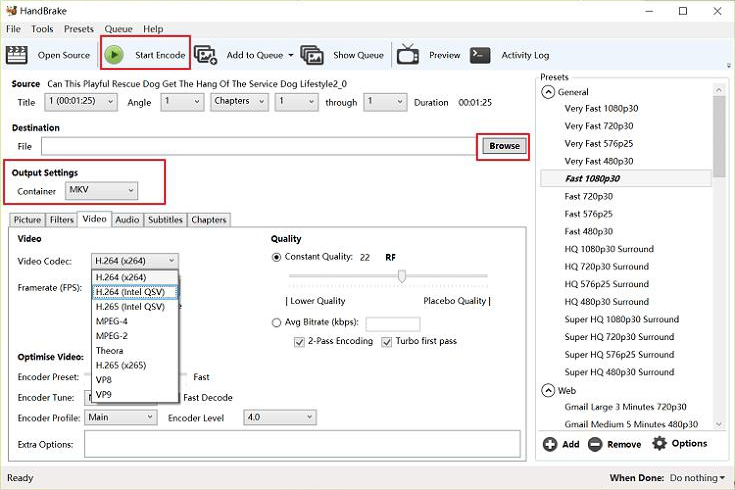
Task: Disable the Turbo first pass checkbox
Action: (x=387, y=341)
